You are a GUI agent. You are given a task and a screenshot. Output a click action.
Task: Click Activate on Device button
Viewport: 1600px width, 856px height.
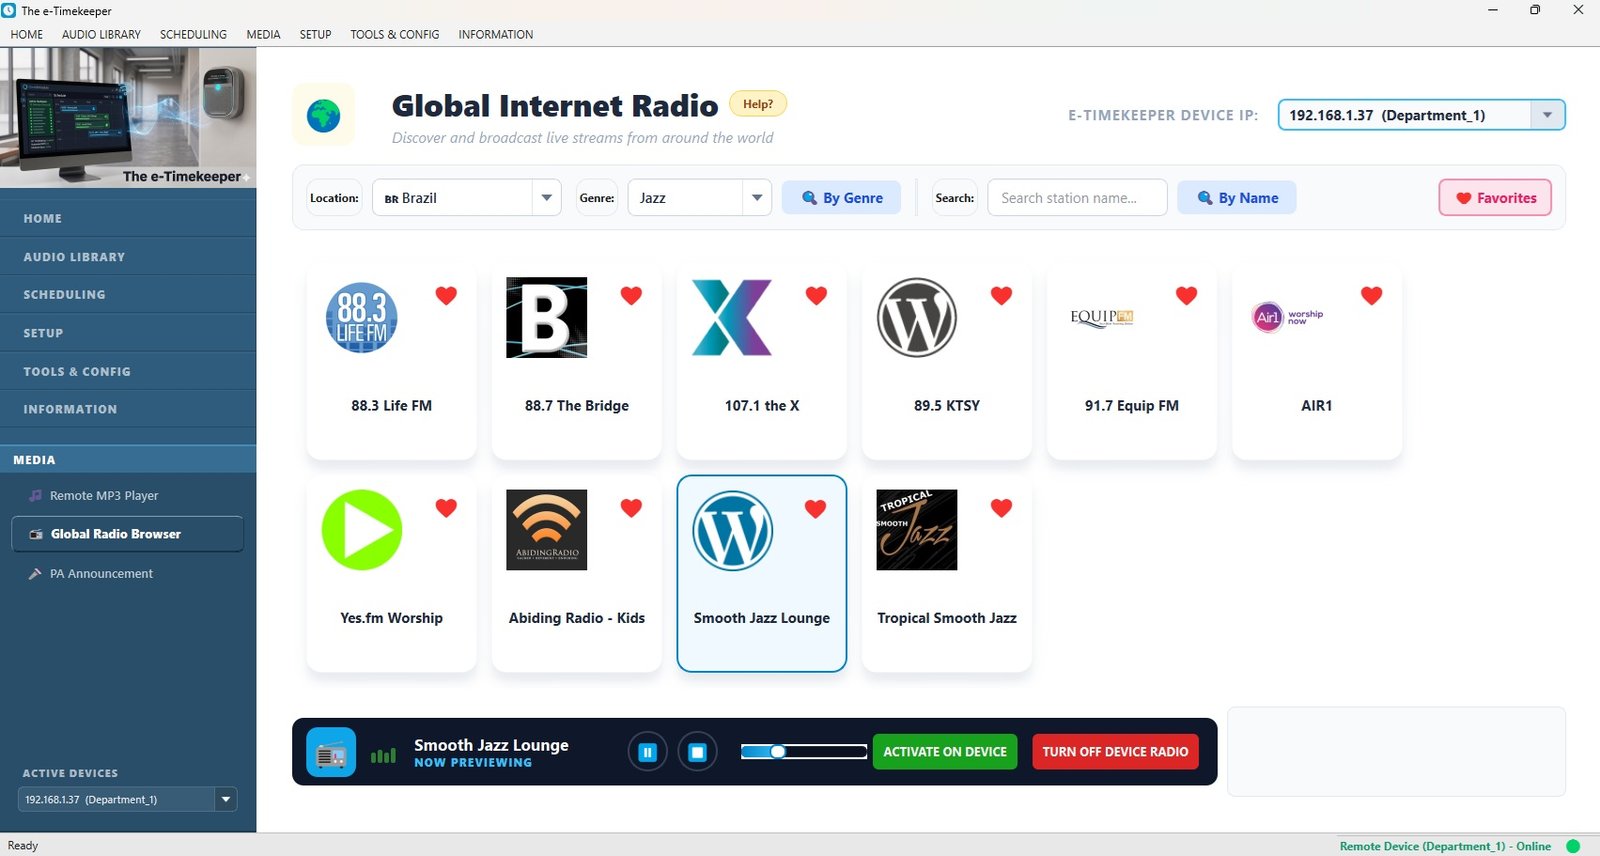click(x=945, y=752)
